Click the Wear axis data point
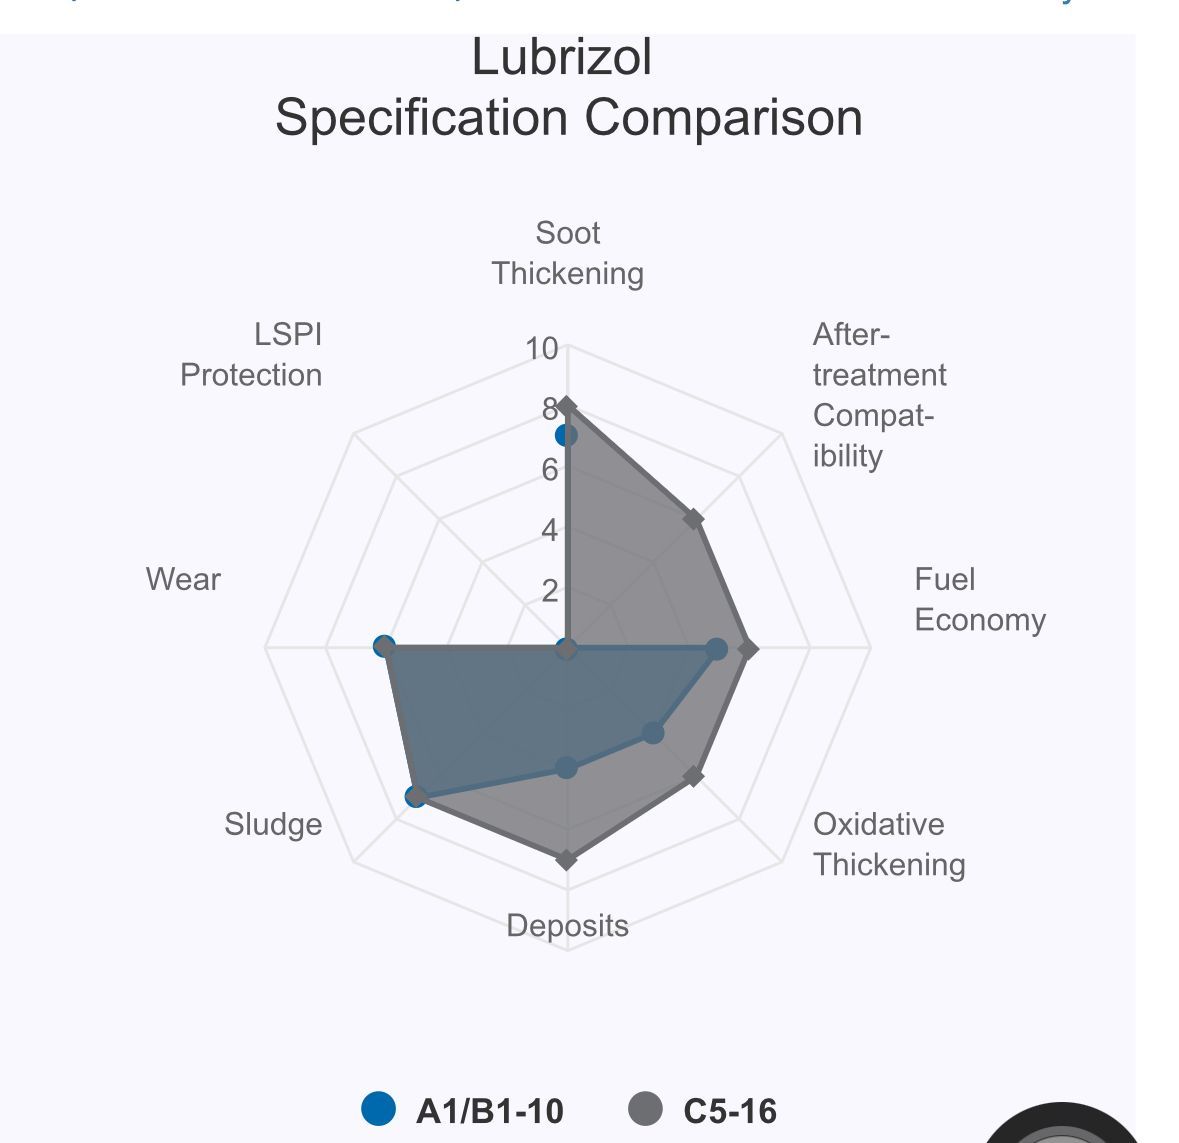The image size is (1179, 1143). [385, 647]
